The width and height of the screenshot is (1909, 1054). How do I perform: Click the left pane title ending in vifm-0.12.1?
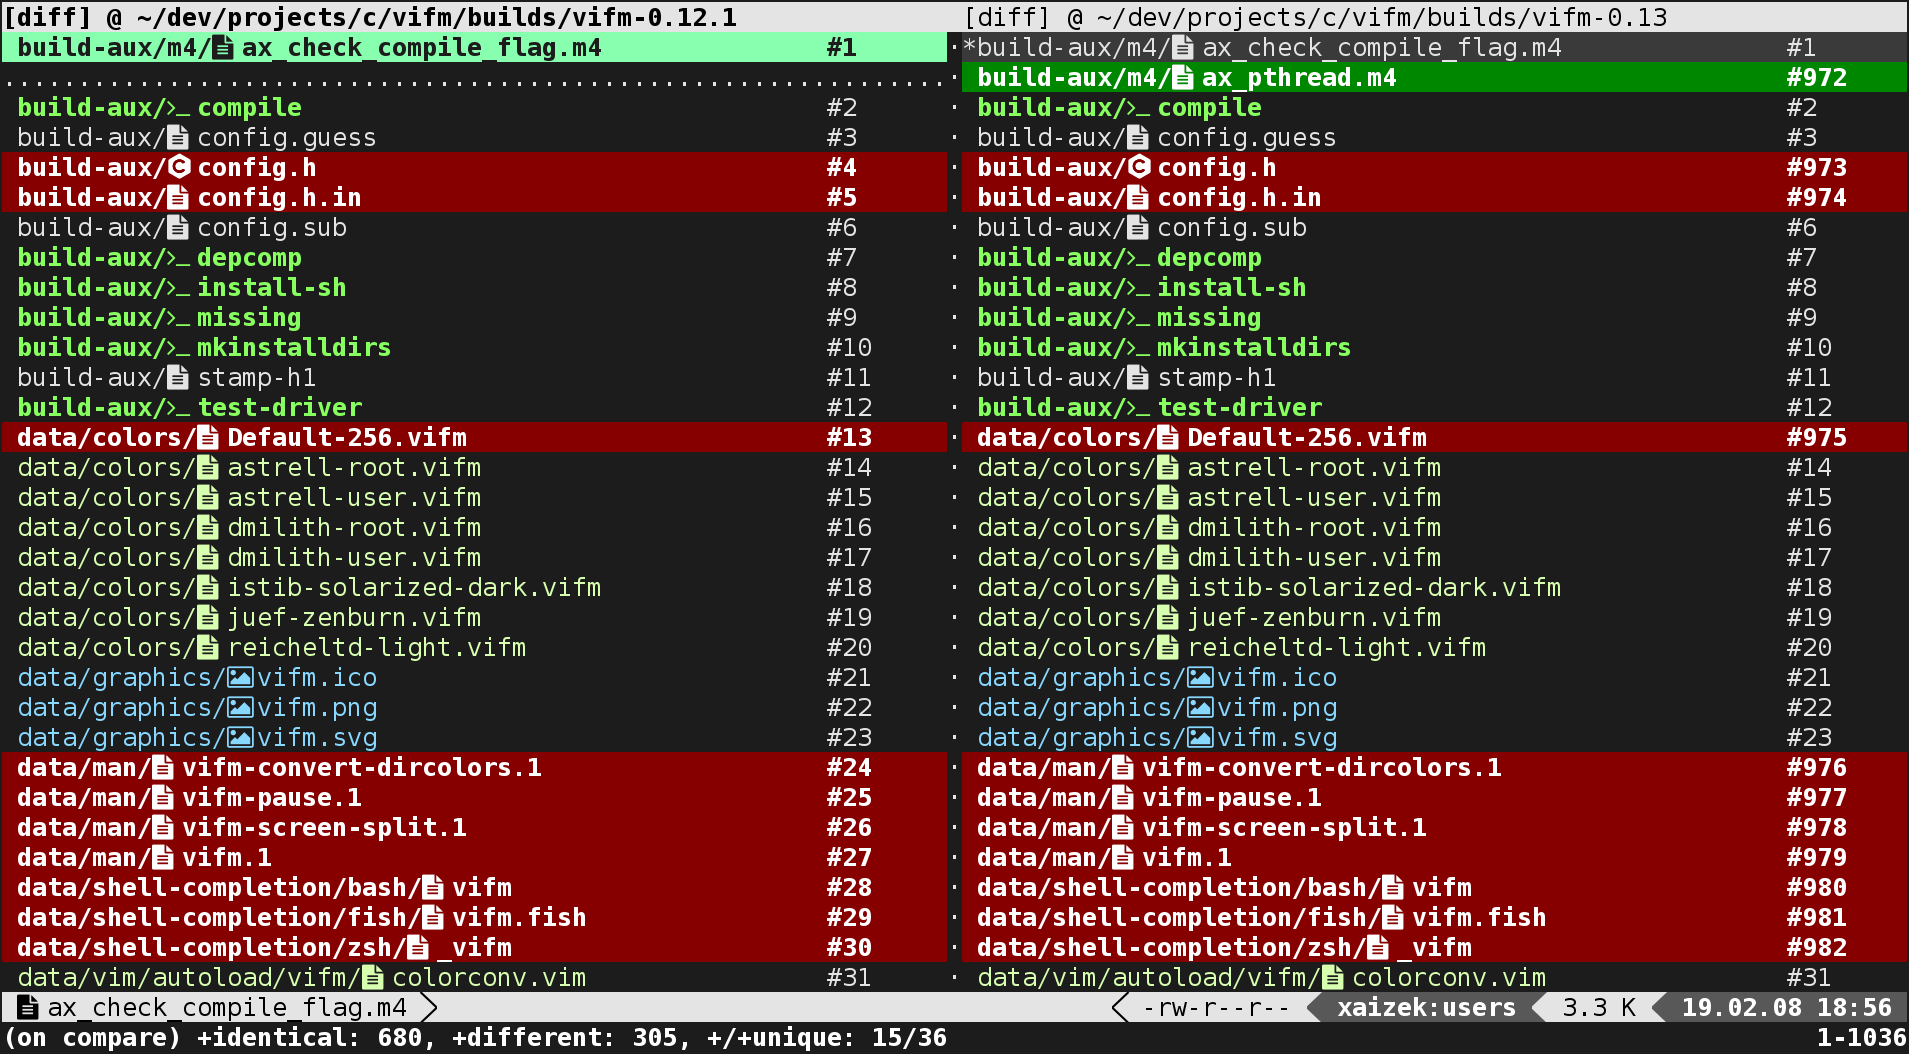coord(370,17)
